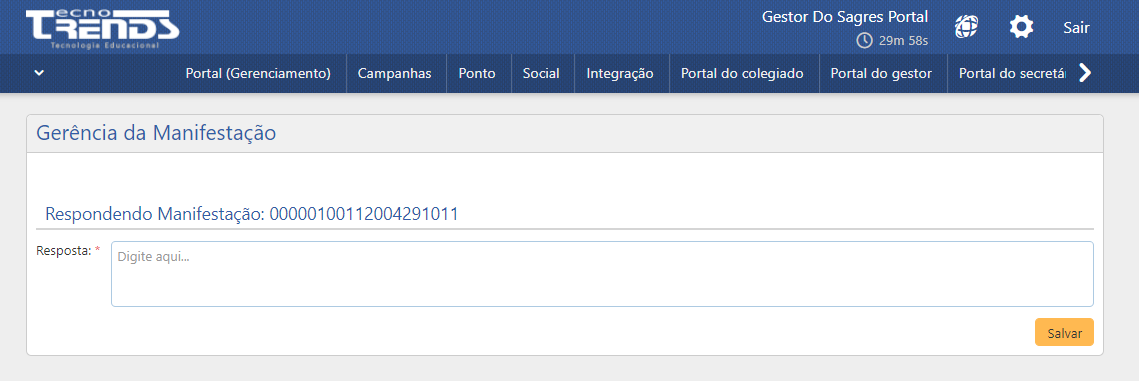Open the partly hidden Portal do secretário menu
Image resolution: width=1139 pixels, height=381 pixels.
[x=1012, y=73]
